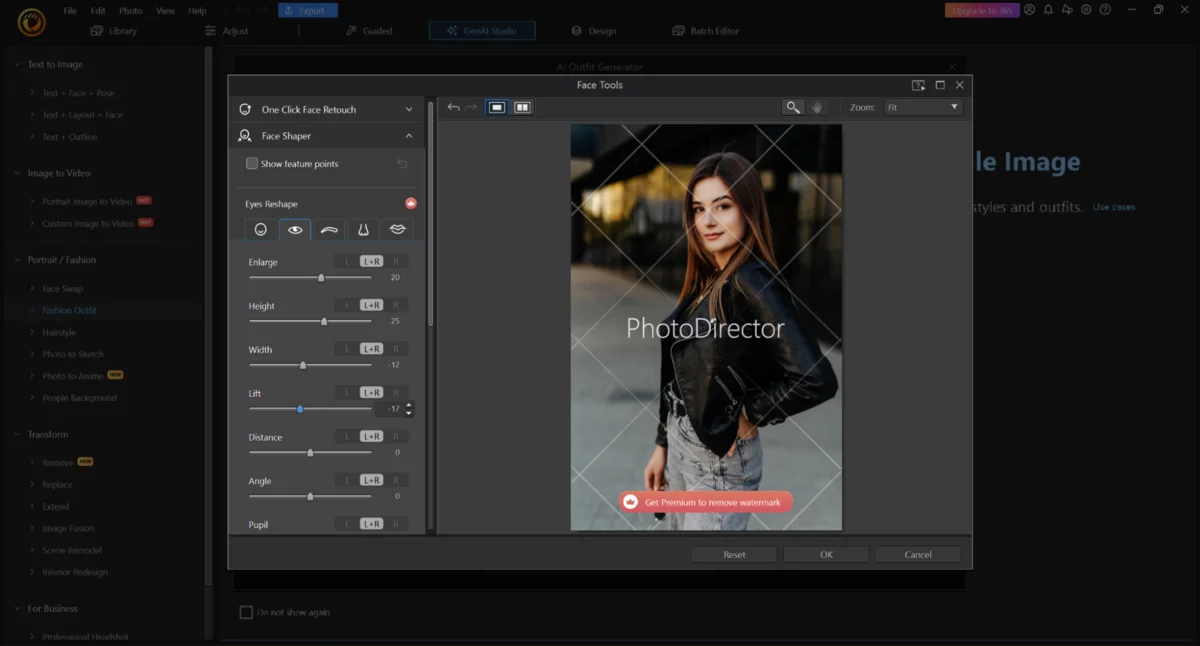Image resolution: width=1200 pixels, height=646 pixels.
Task: Open the File menu
Action: pyautogui.click(x=70, y=11)
